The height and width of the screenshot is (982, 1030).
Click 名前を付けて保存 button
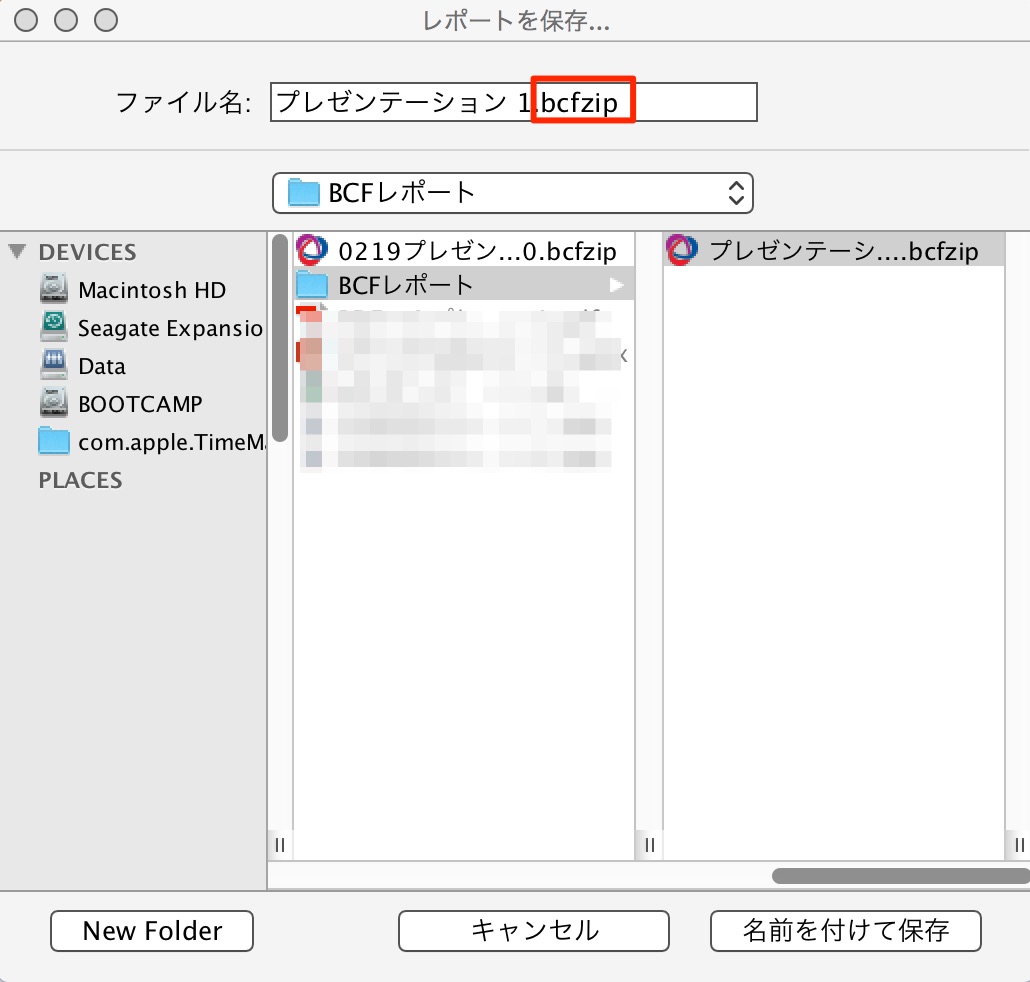pos(845,931)
